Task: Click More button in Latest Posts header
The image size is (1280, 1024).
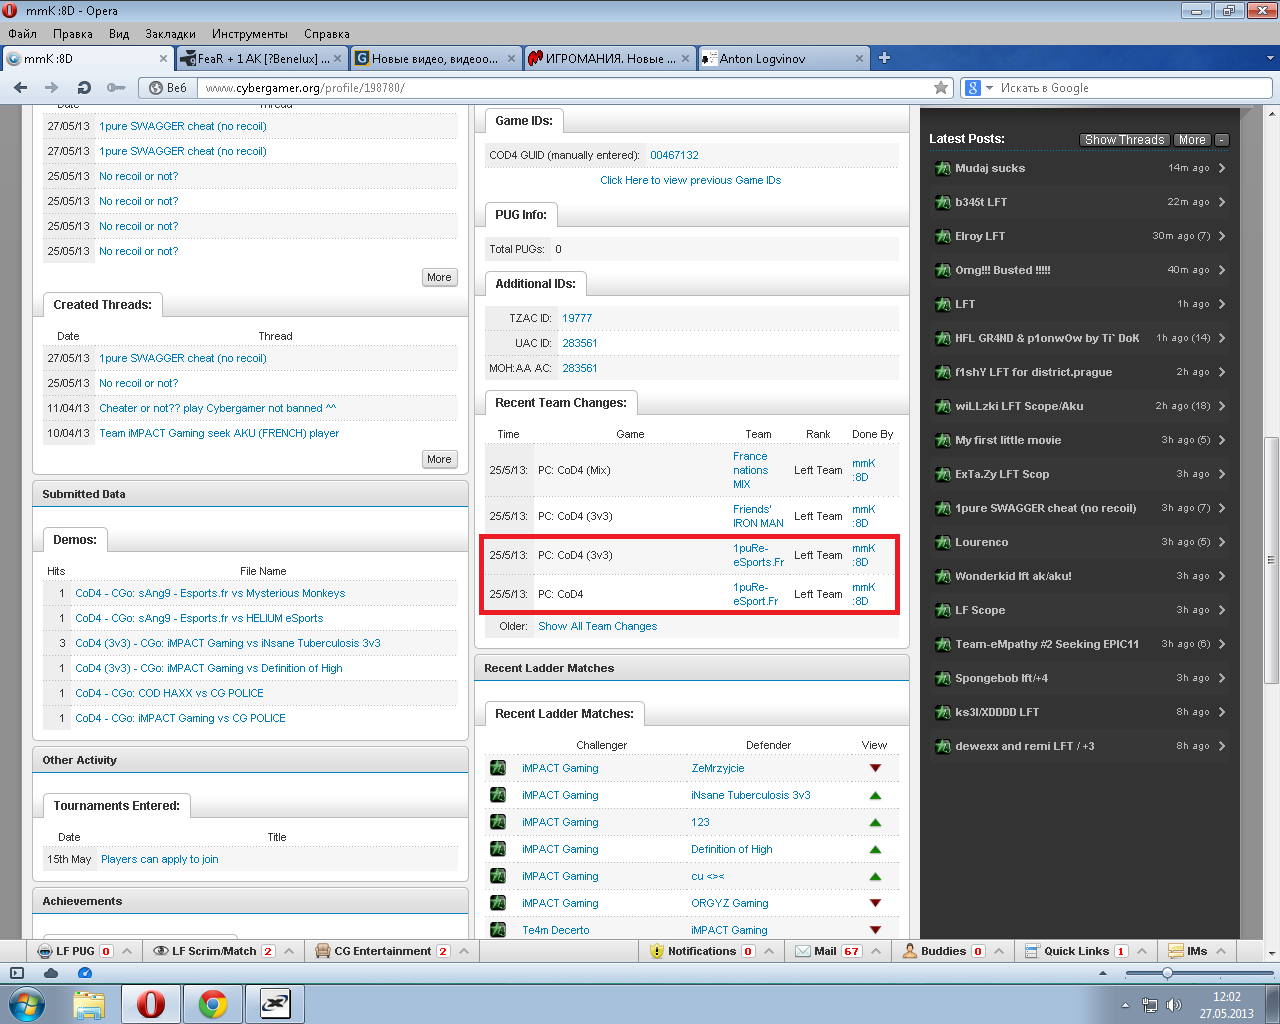Action: coord(1191,140)
